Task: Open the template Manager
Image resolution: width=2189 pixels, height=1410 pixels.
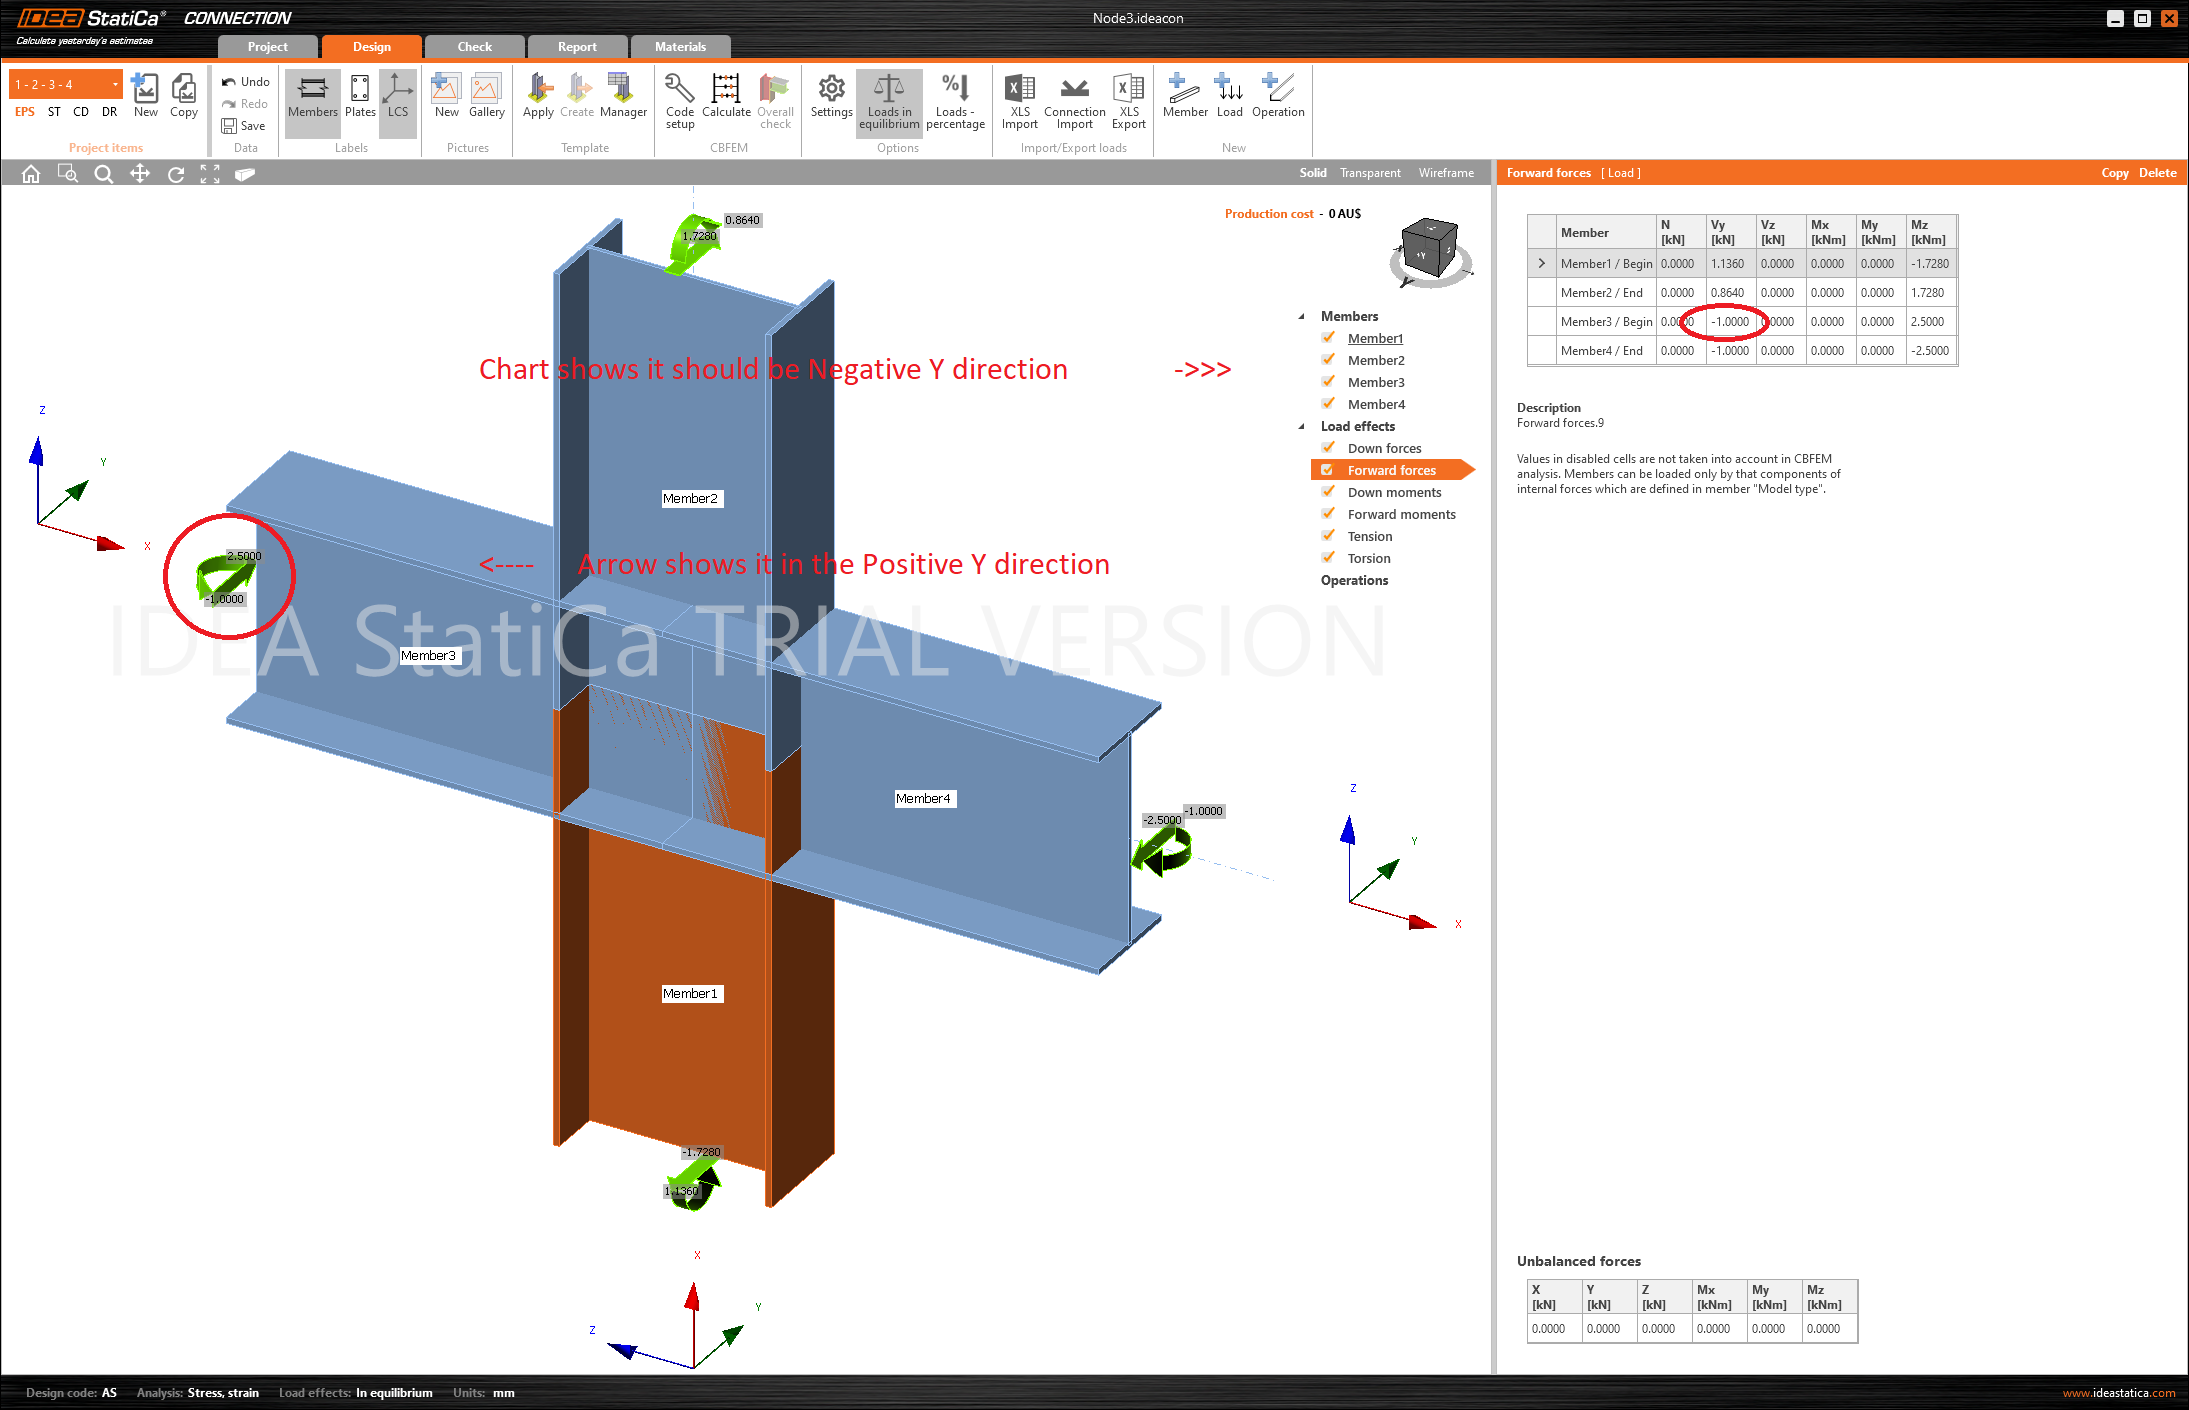Action: click(623, 95)
